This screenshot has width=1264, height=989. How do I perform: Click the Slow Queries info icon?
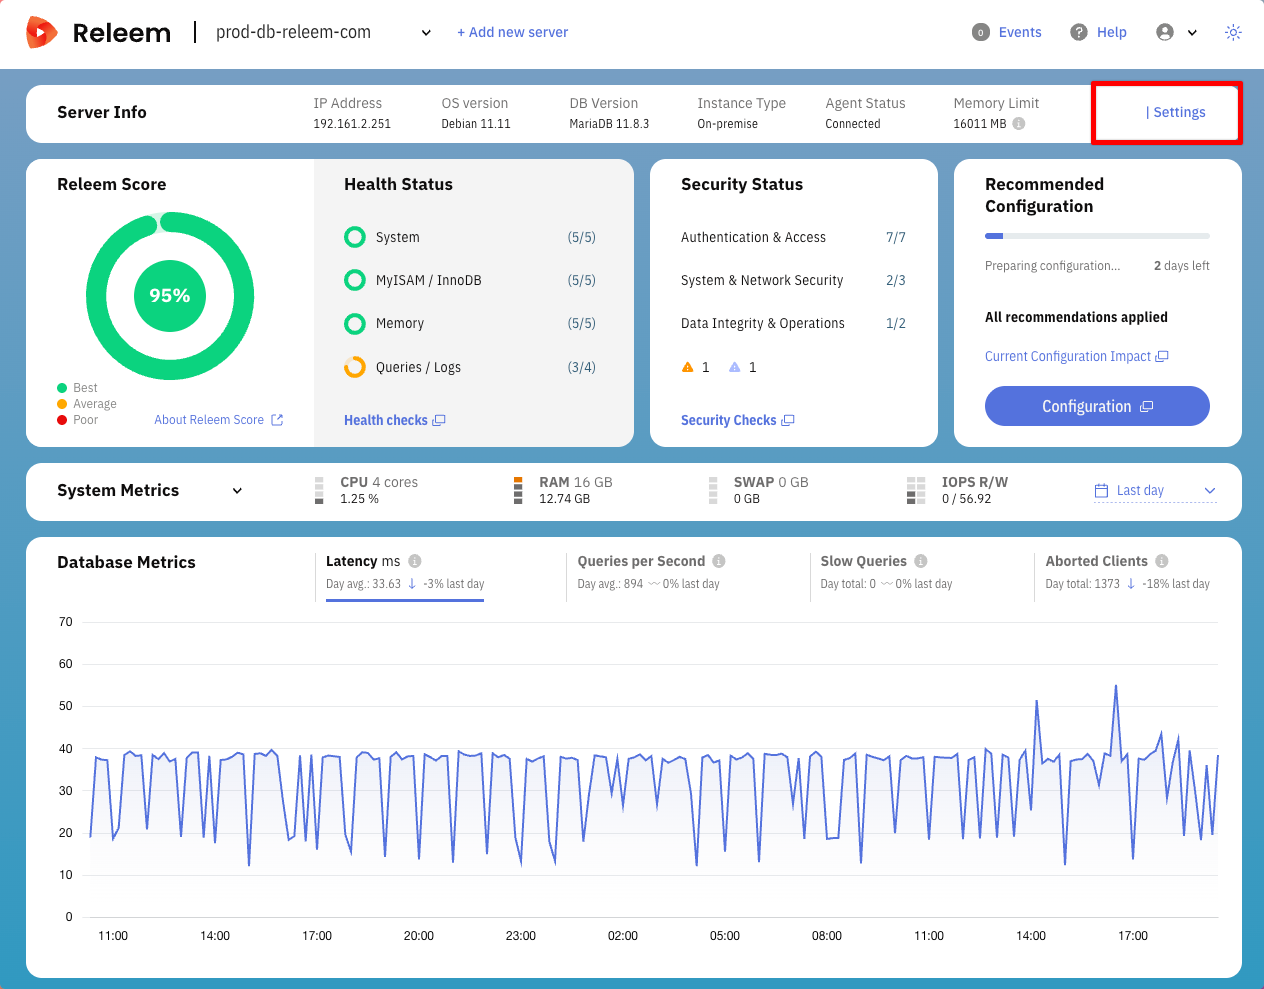tap(921, 562)
